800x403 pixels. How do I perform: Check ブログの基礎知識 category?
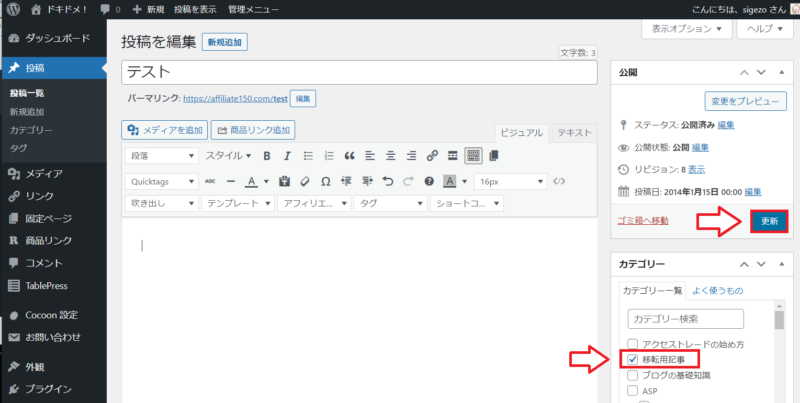(x=633, y=375)
